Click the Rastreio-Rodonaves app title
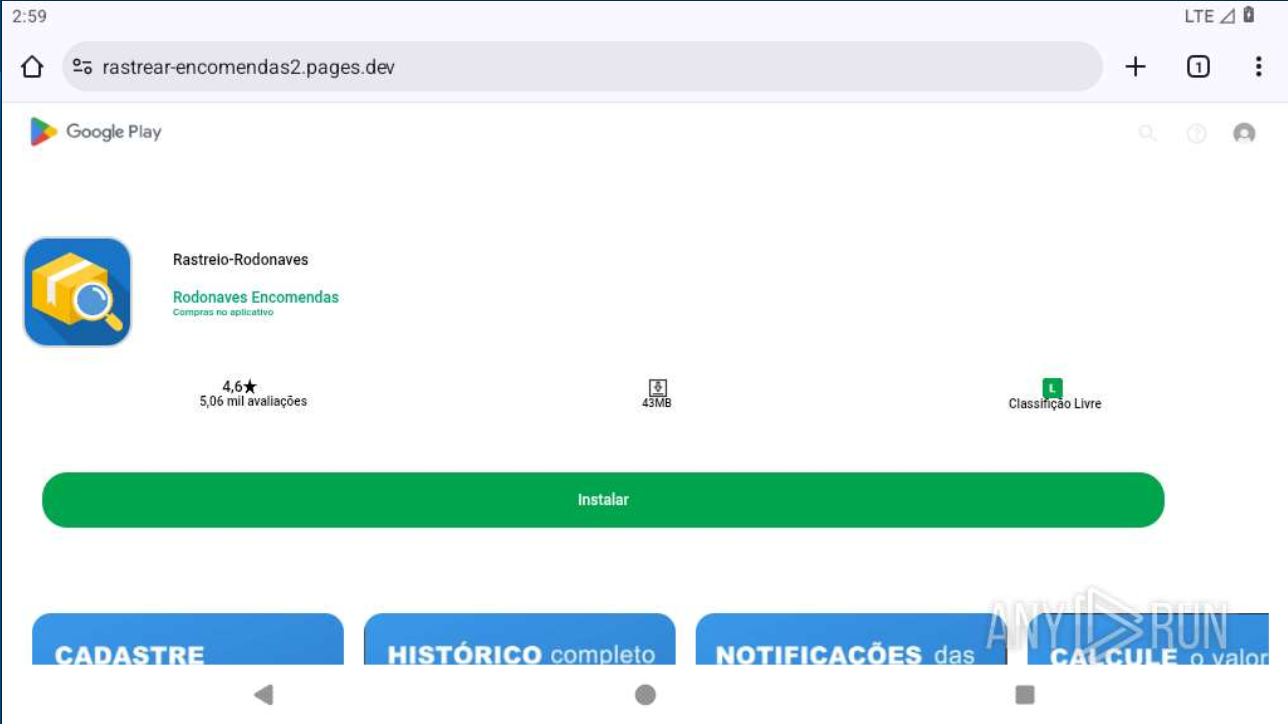 tap(241, 260)
